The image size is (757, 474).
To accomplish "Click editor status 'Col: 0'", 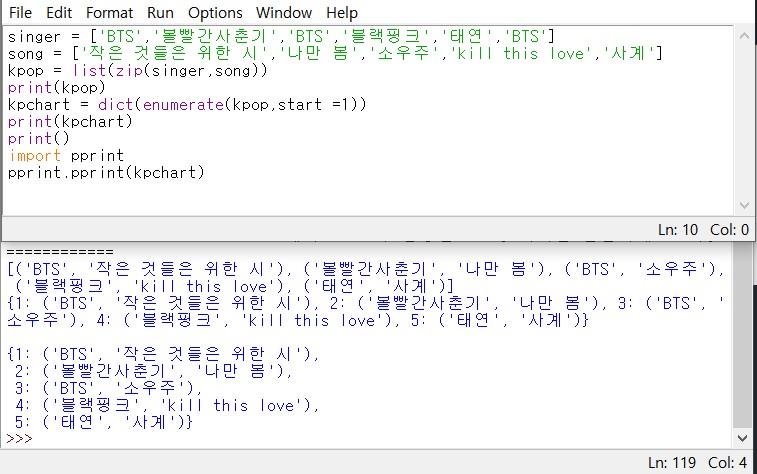I will [x=729, y=230].
